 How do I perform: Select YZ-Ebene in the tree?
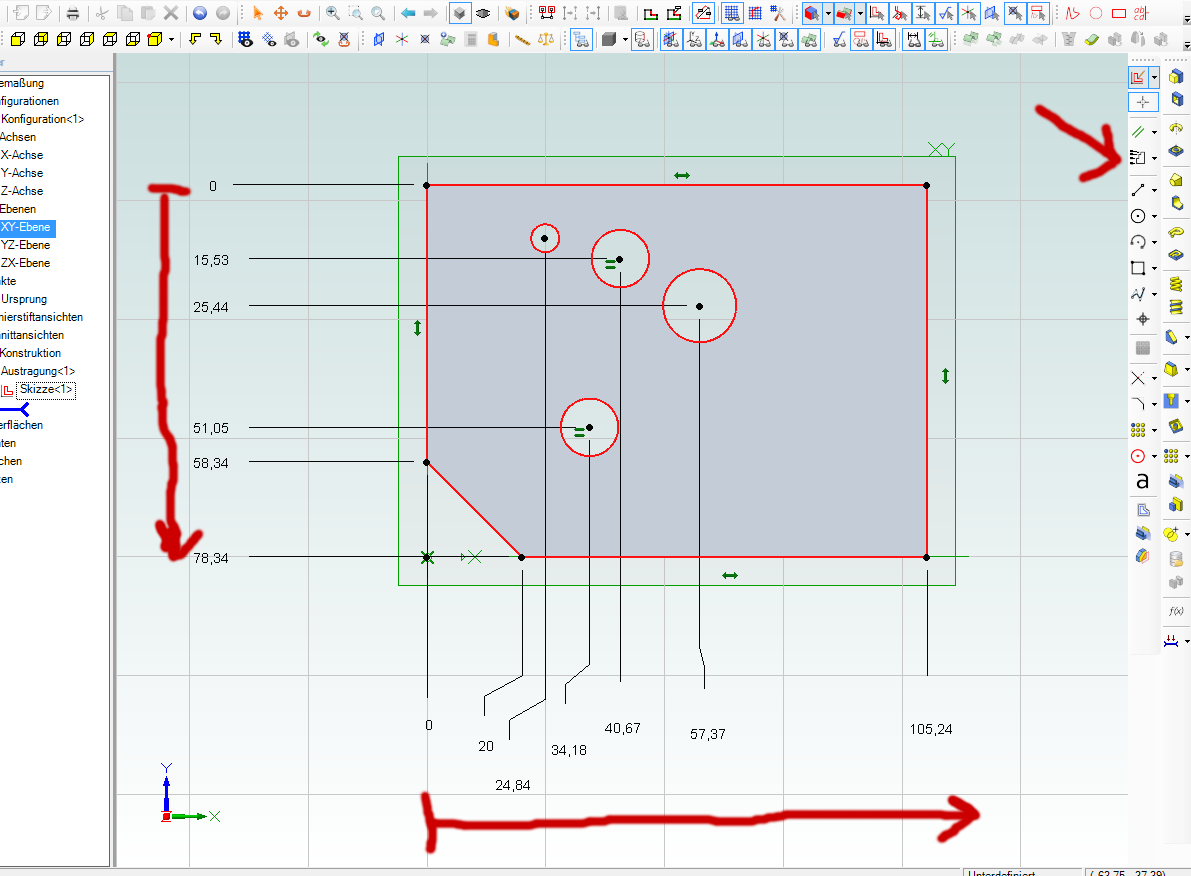(25, 245)
